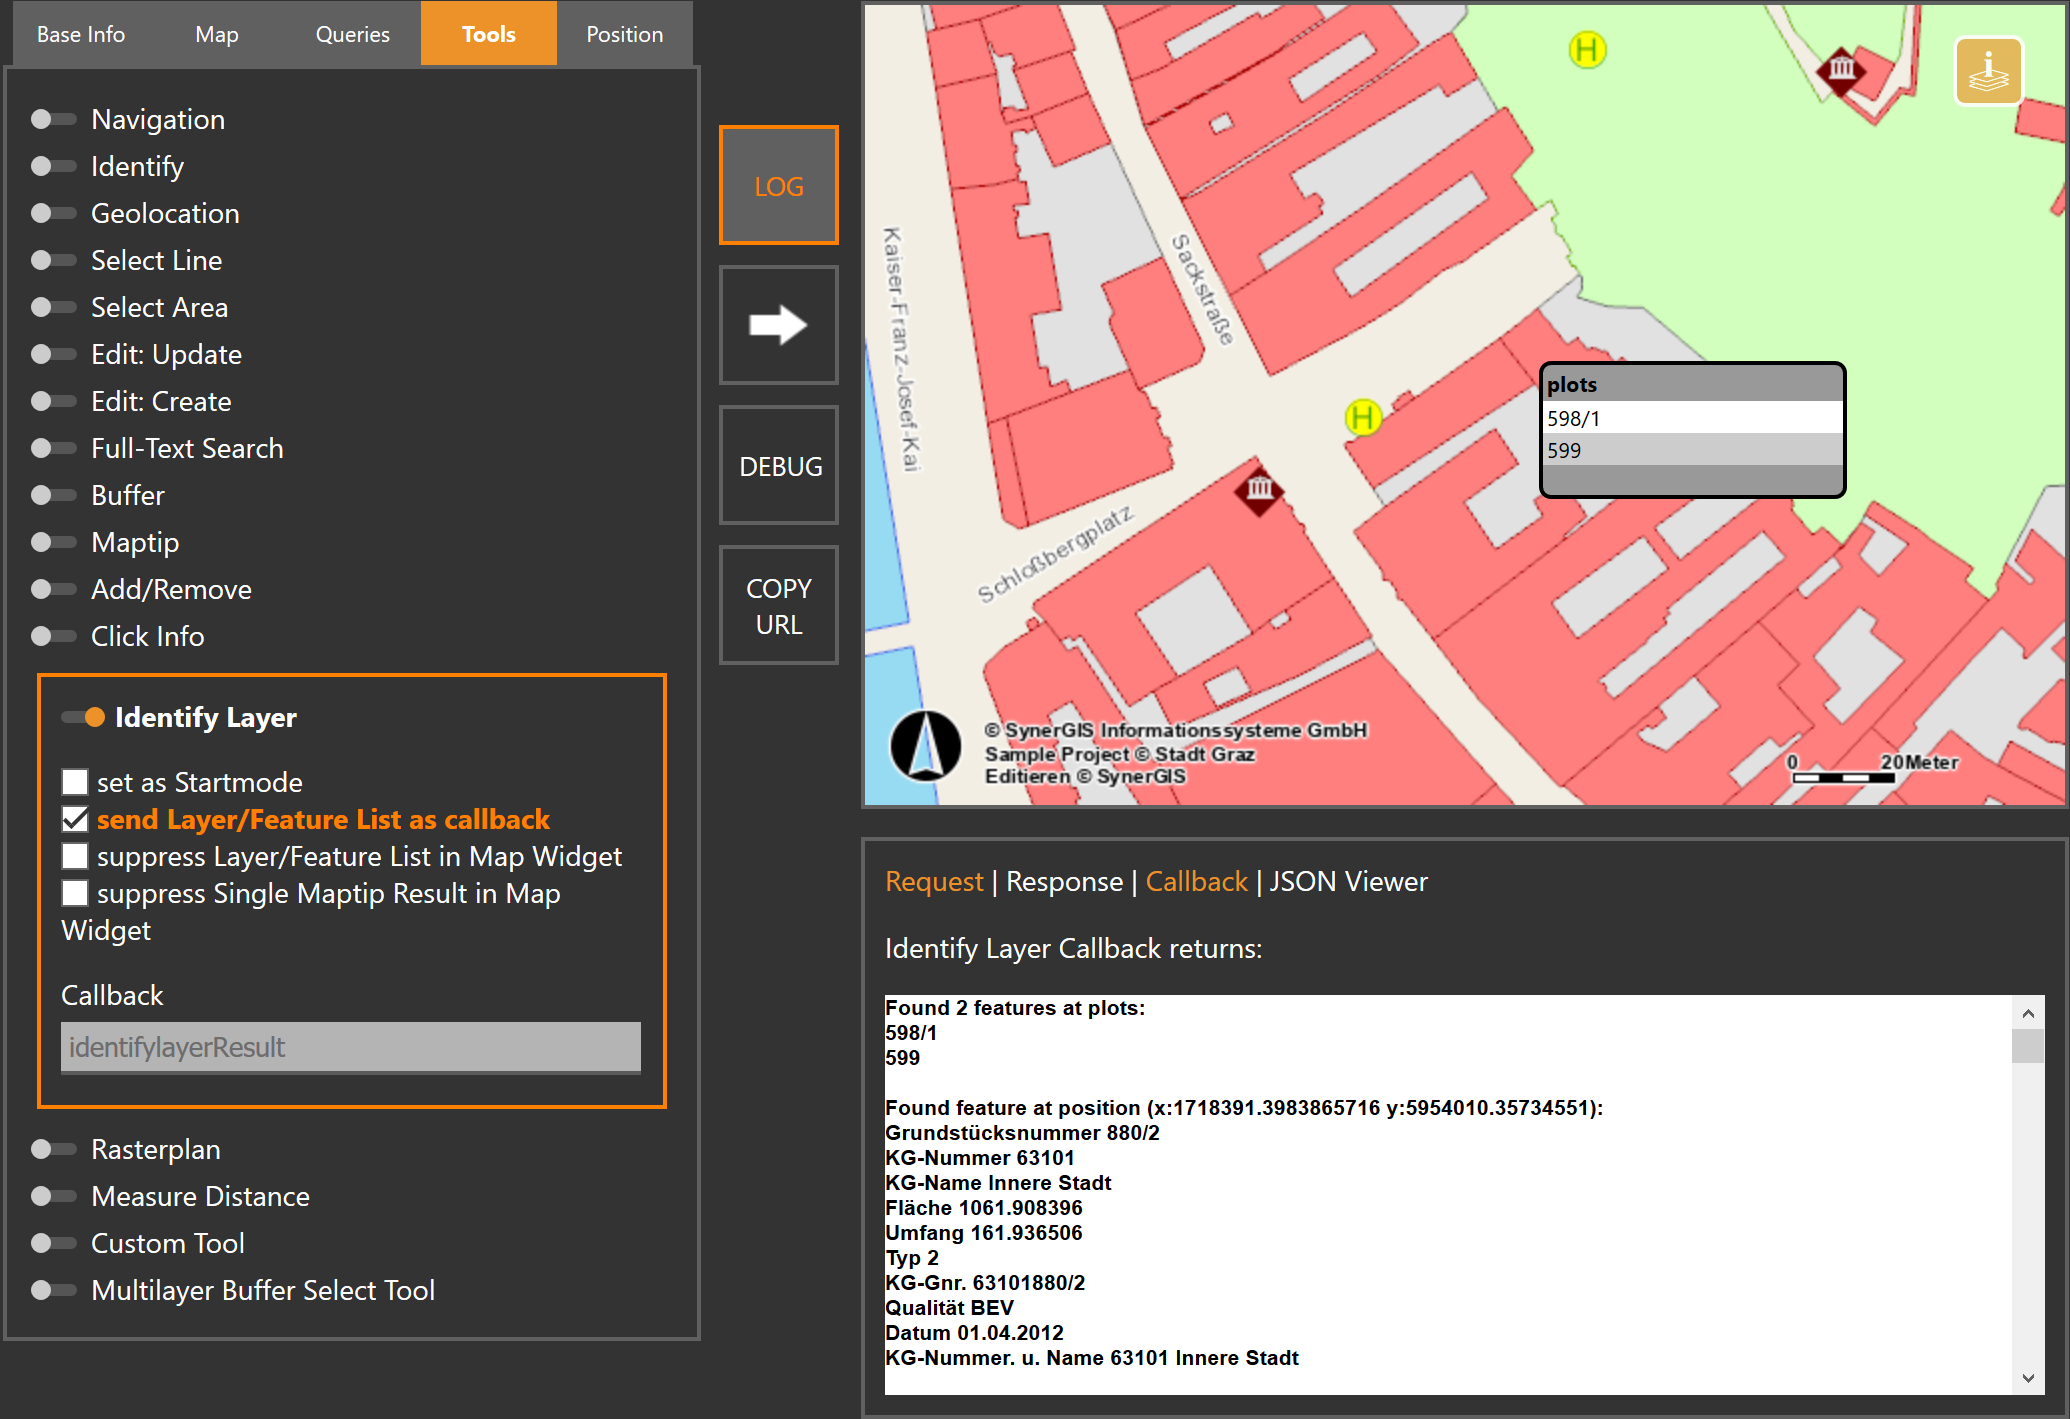This screenshot has width=2070, height=1419.
Task: Switch to the Queries tab
Action: click(352, 33)
